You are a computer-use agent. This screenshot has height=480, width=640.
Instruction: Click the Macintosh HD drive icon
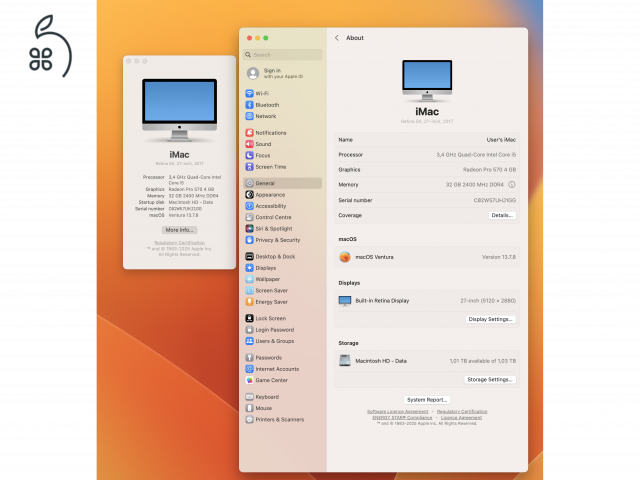(345, 360)
